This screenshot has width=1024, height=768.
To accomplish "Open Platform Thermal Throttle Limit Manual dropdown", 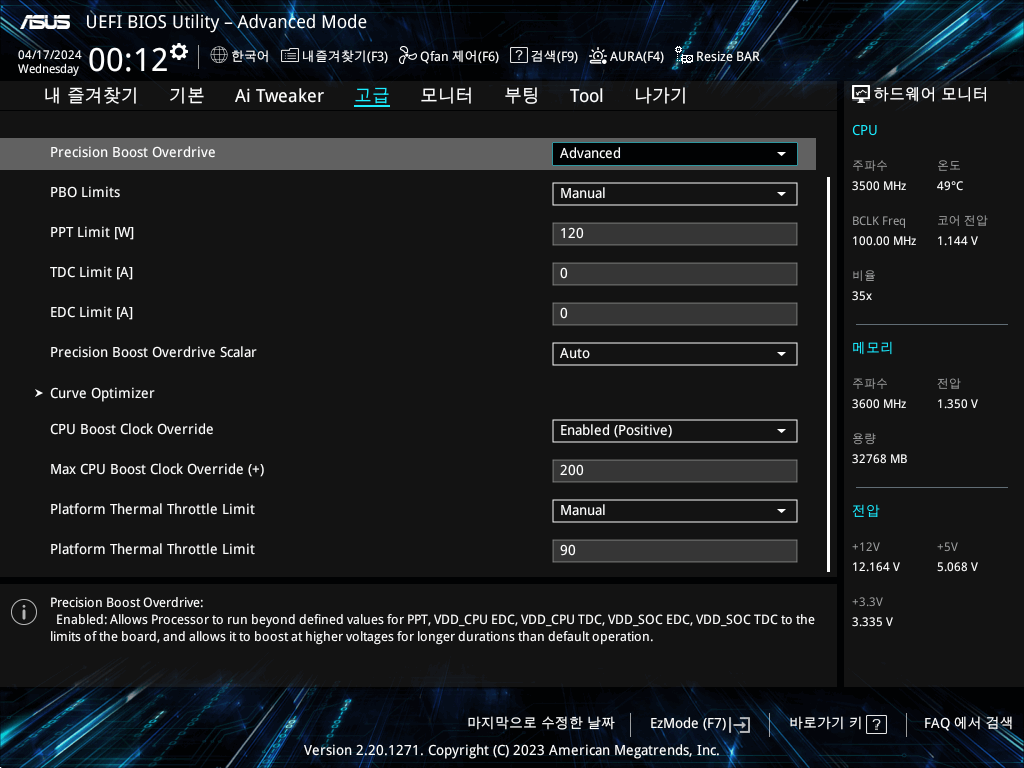I will [675, 511].
